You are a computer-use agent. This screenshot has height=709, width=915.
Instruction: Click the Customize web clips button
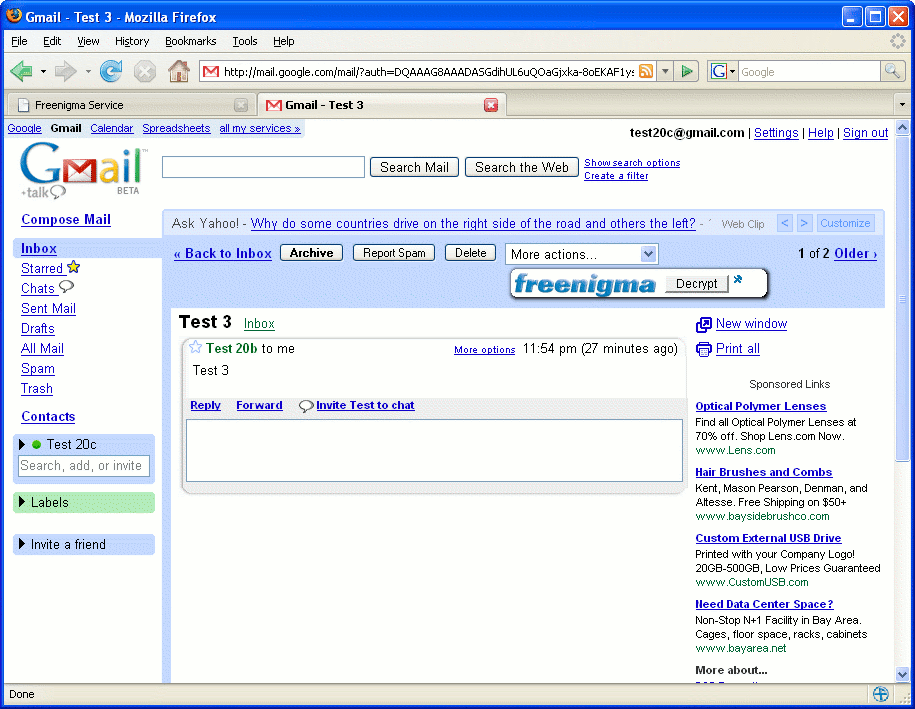coord(845,223)
